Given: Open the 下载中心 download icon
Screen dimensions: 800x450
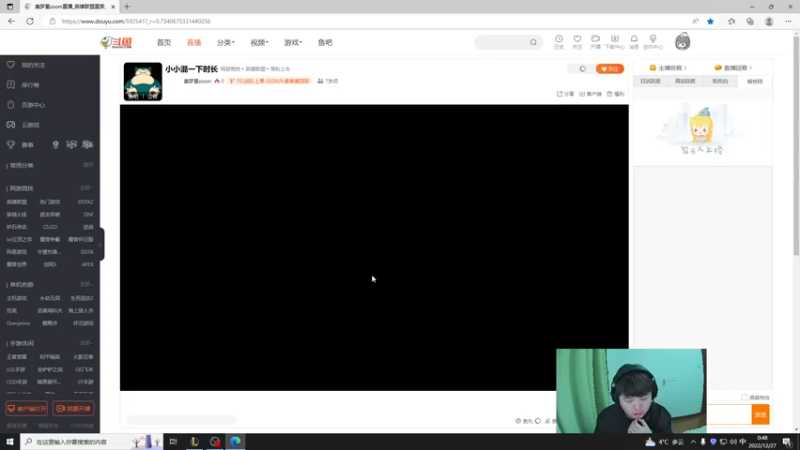Looking at the screenshot, I should [614, 42].
